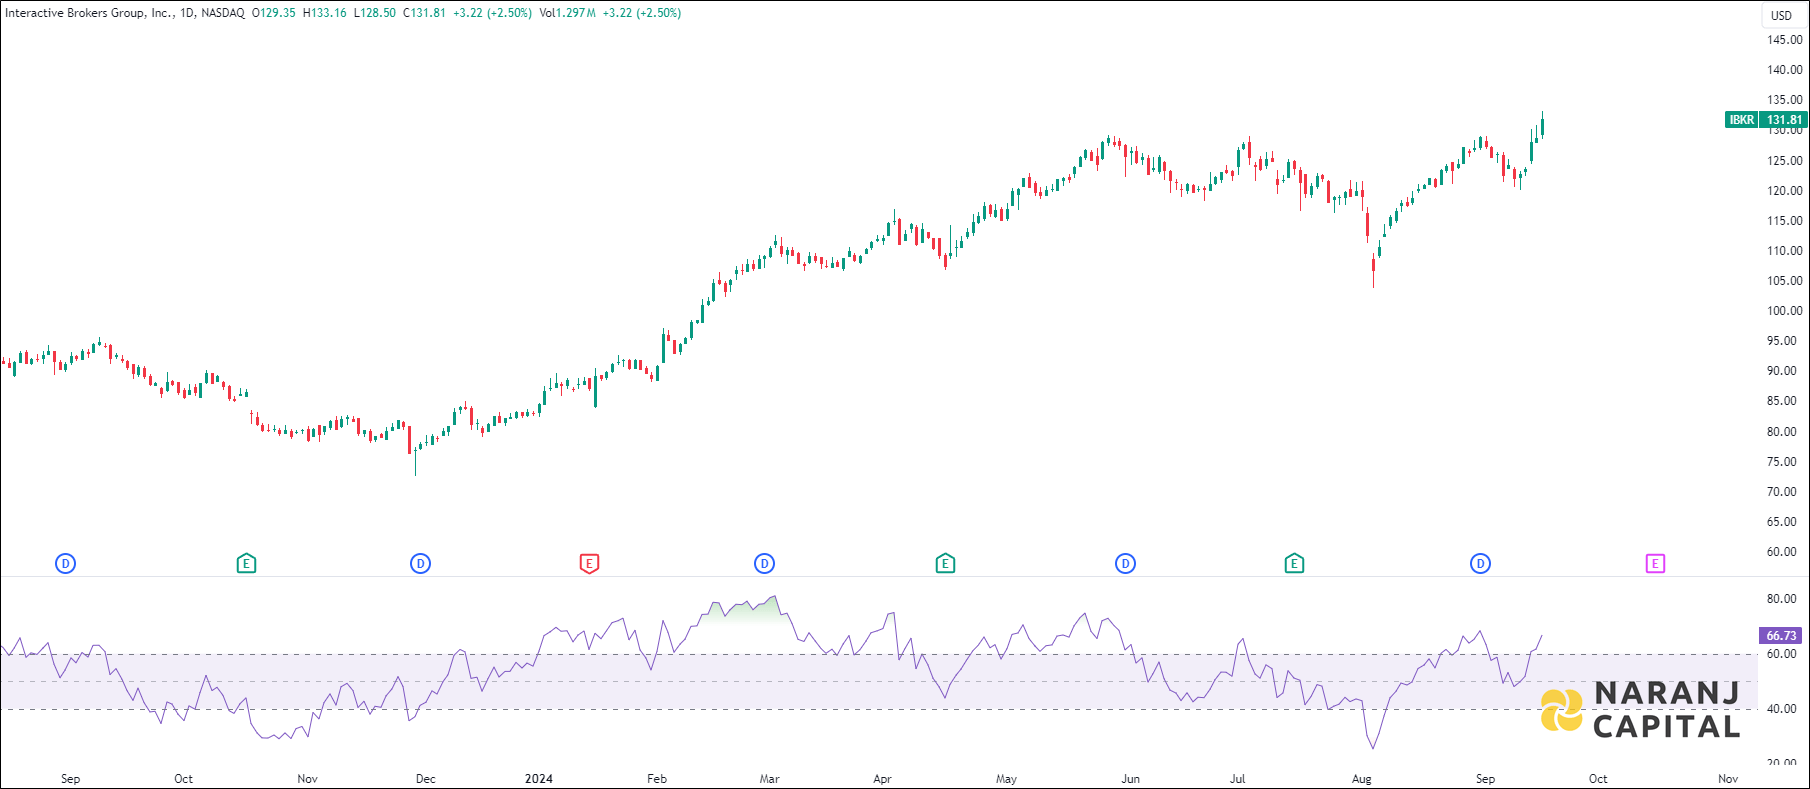Click the green earnings marker in October 2023
Viewport: 1810px width, 789px height.
[246, 564]
